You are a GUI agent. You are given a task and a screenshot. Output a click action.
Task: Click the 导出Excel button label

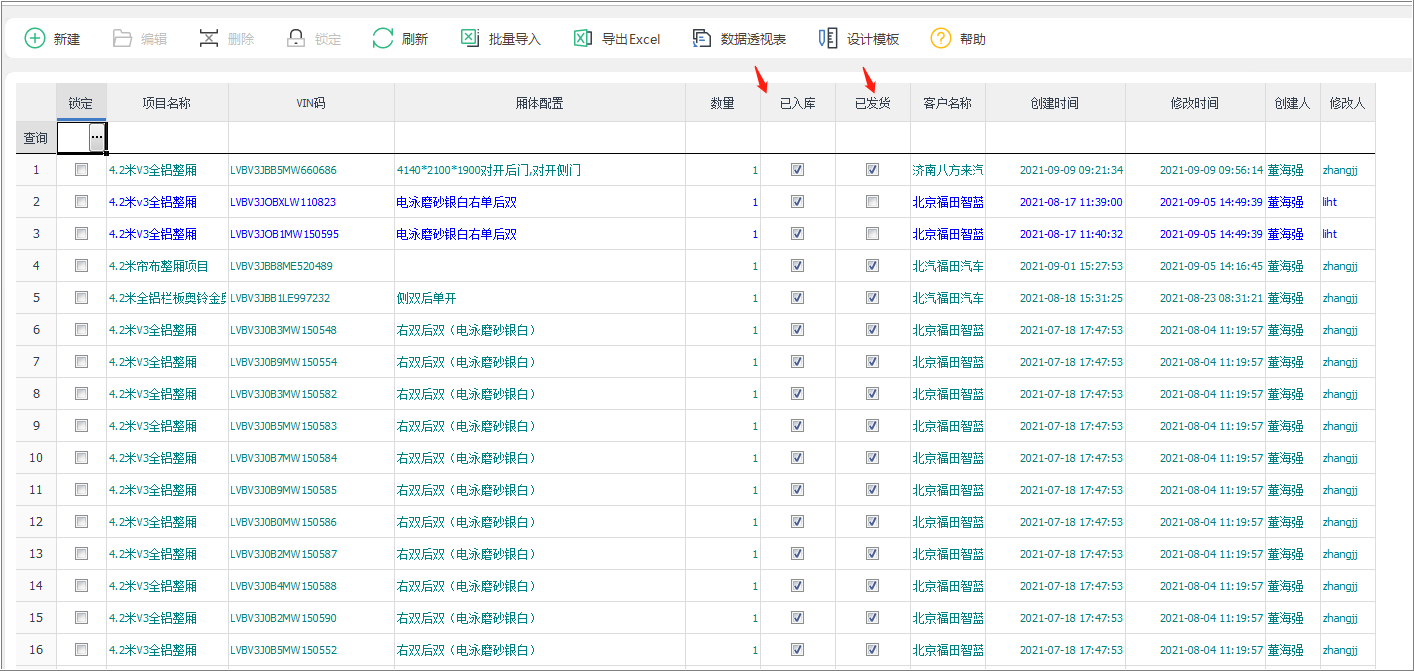point(631,39)
